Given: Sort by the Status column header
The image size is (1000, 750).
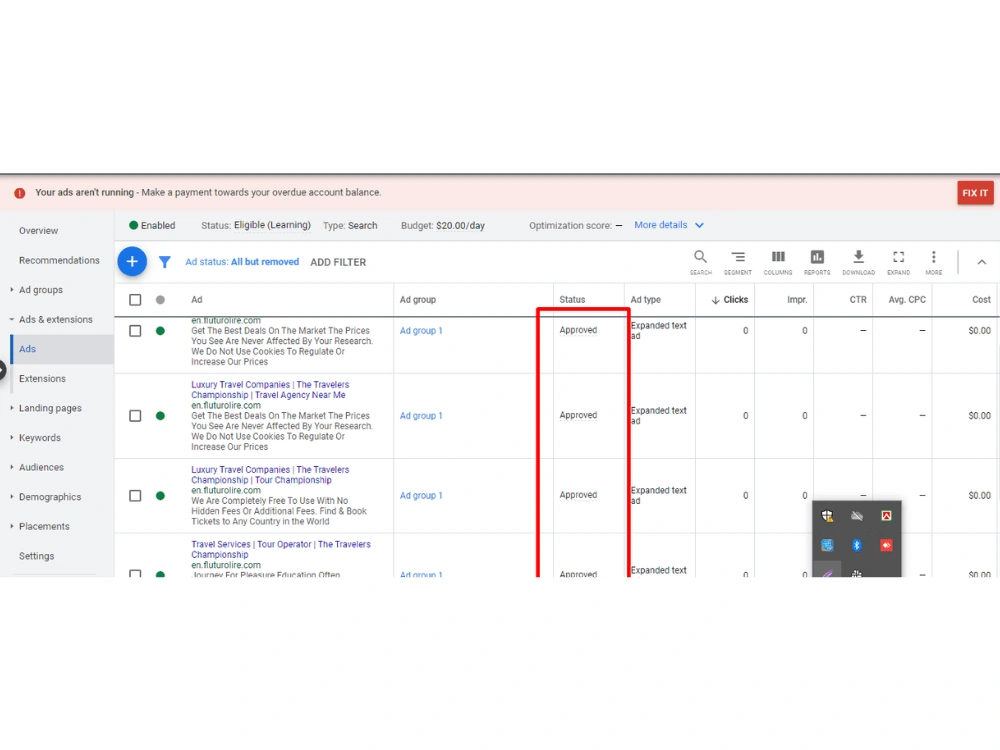Looking at the screenshot, I should [x=572, y=300].
